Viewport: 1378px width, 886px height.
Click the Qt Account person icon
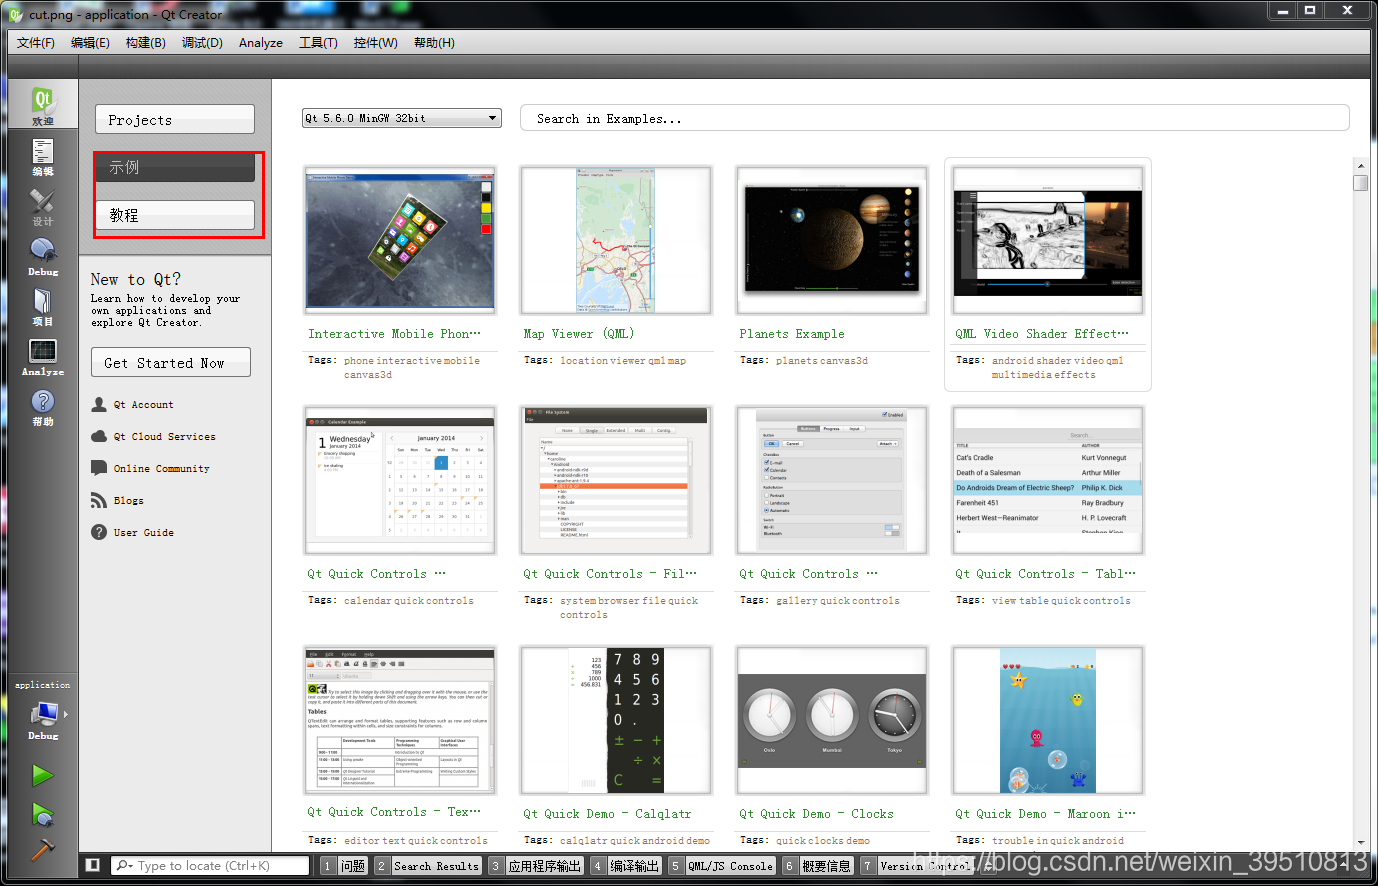click(99, 404)
